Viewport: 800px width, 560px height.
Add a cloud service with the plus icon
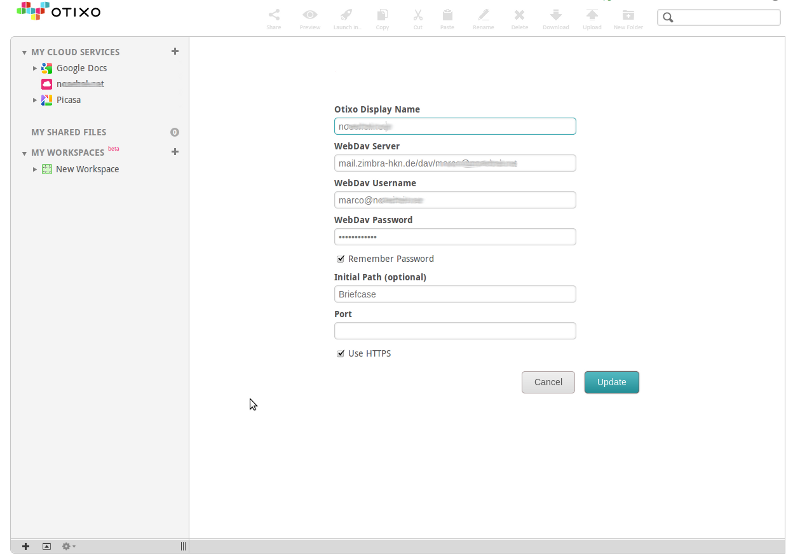tap(175, 51)
